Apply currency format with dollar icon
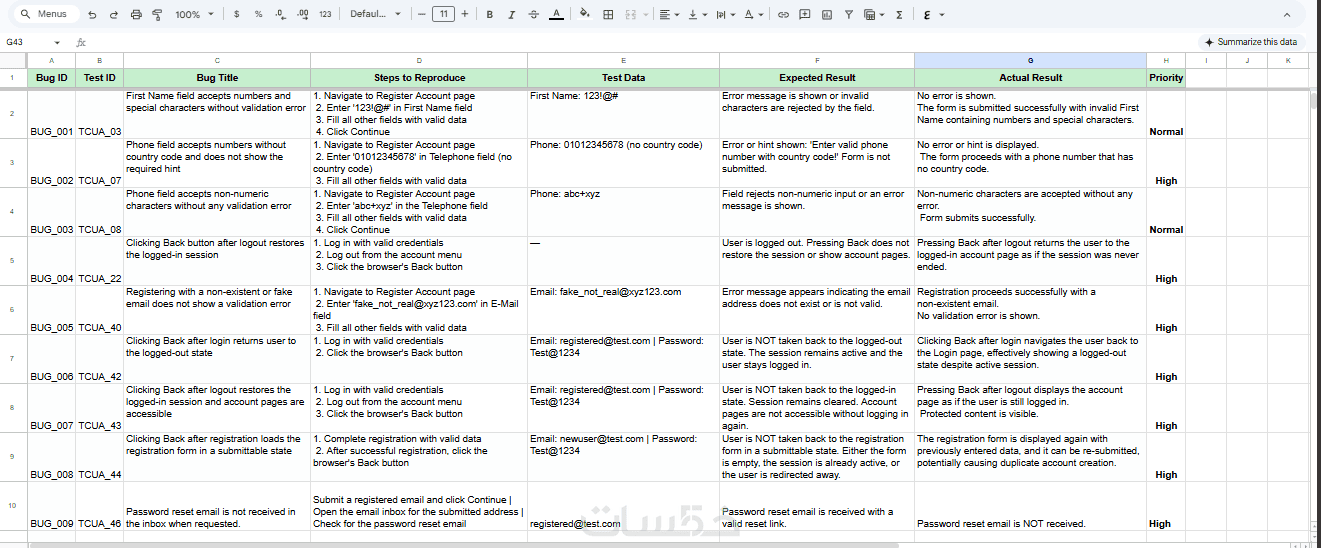Viewport: 1321px width, 548px height. pos(236,15)
